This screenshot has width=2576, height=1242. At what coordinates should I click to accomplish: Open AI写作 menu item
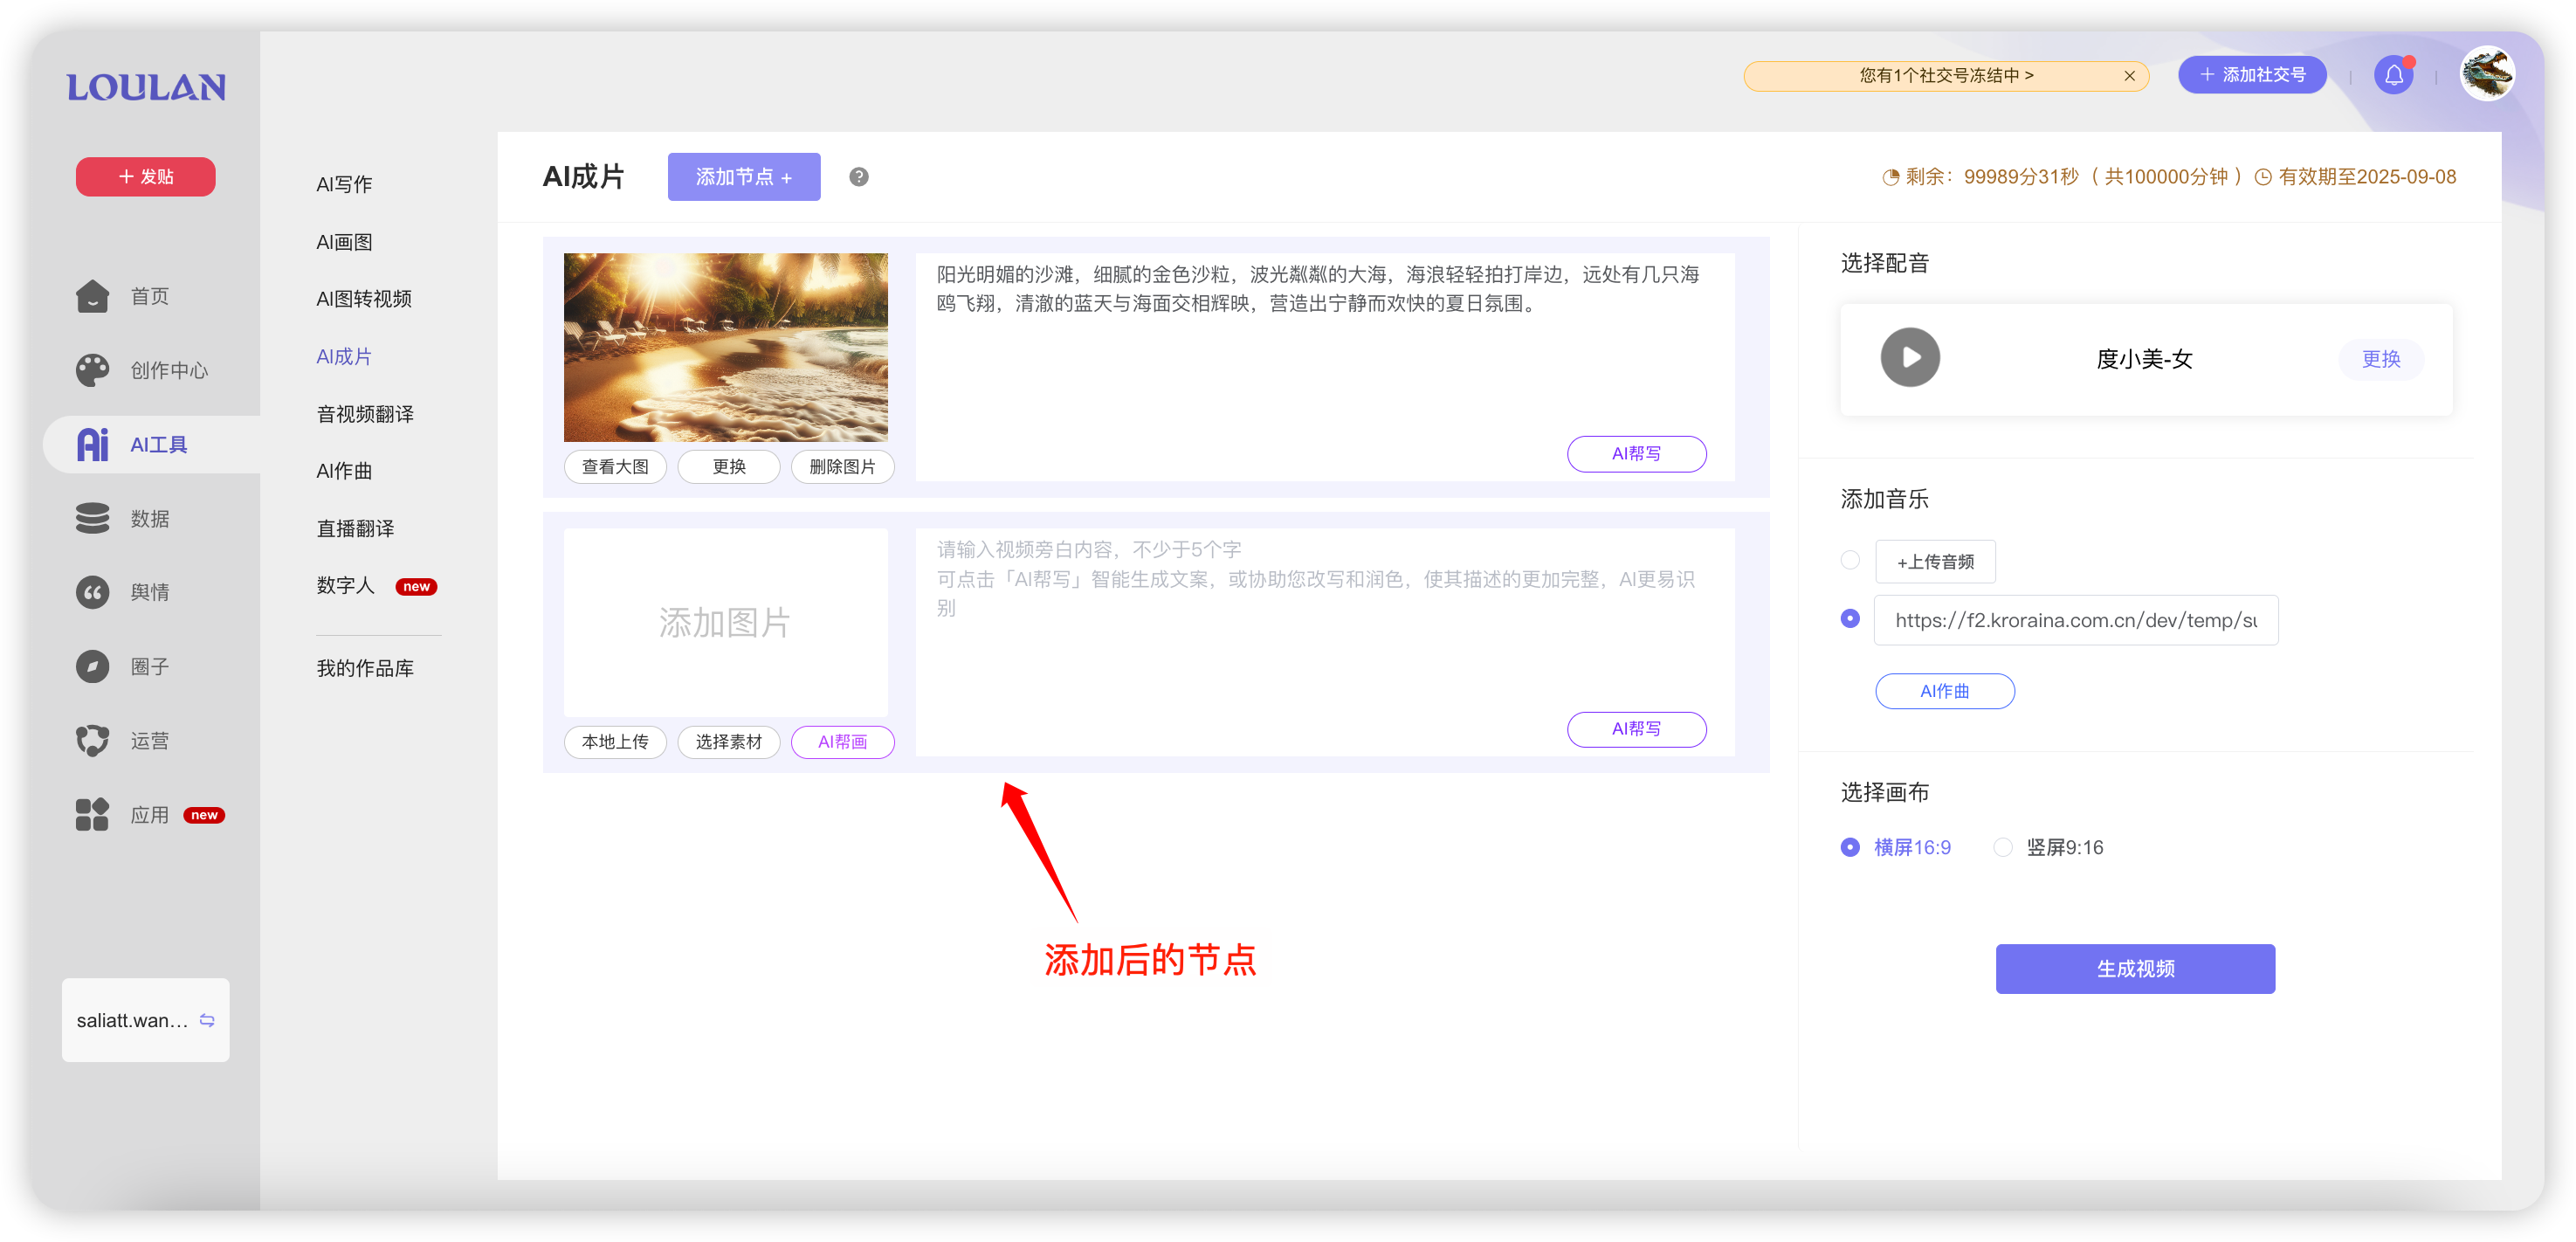pyautogui.click(x=344, y=184)
